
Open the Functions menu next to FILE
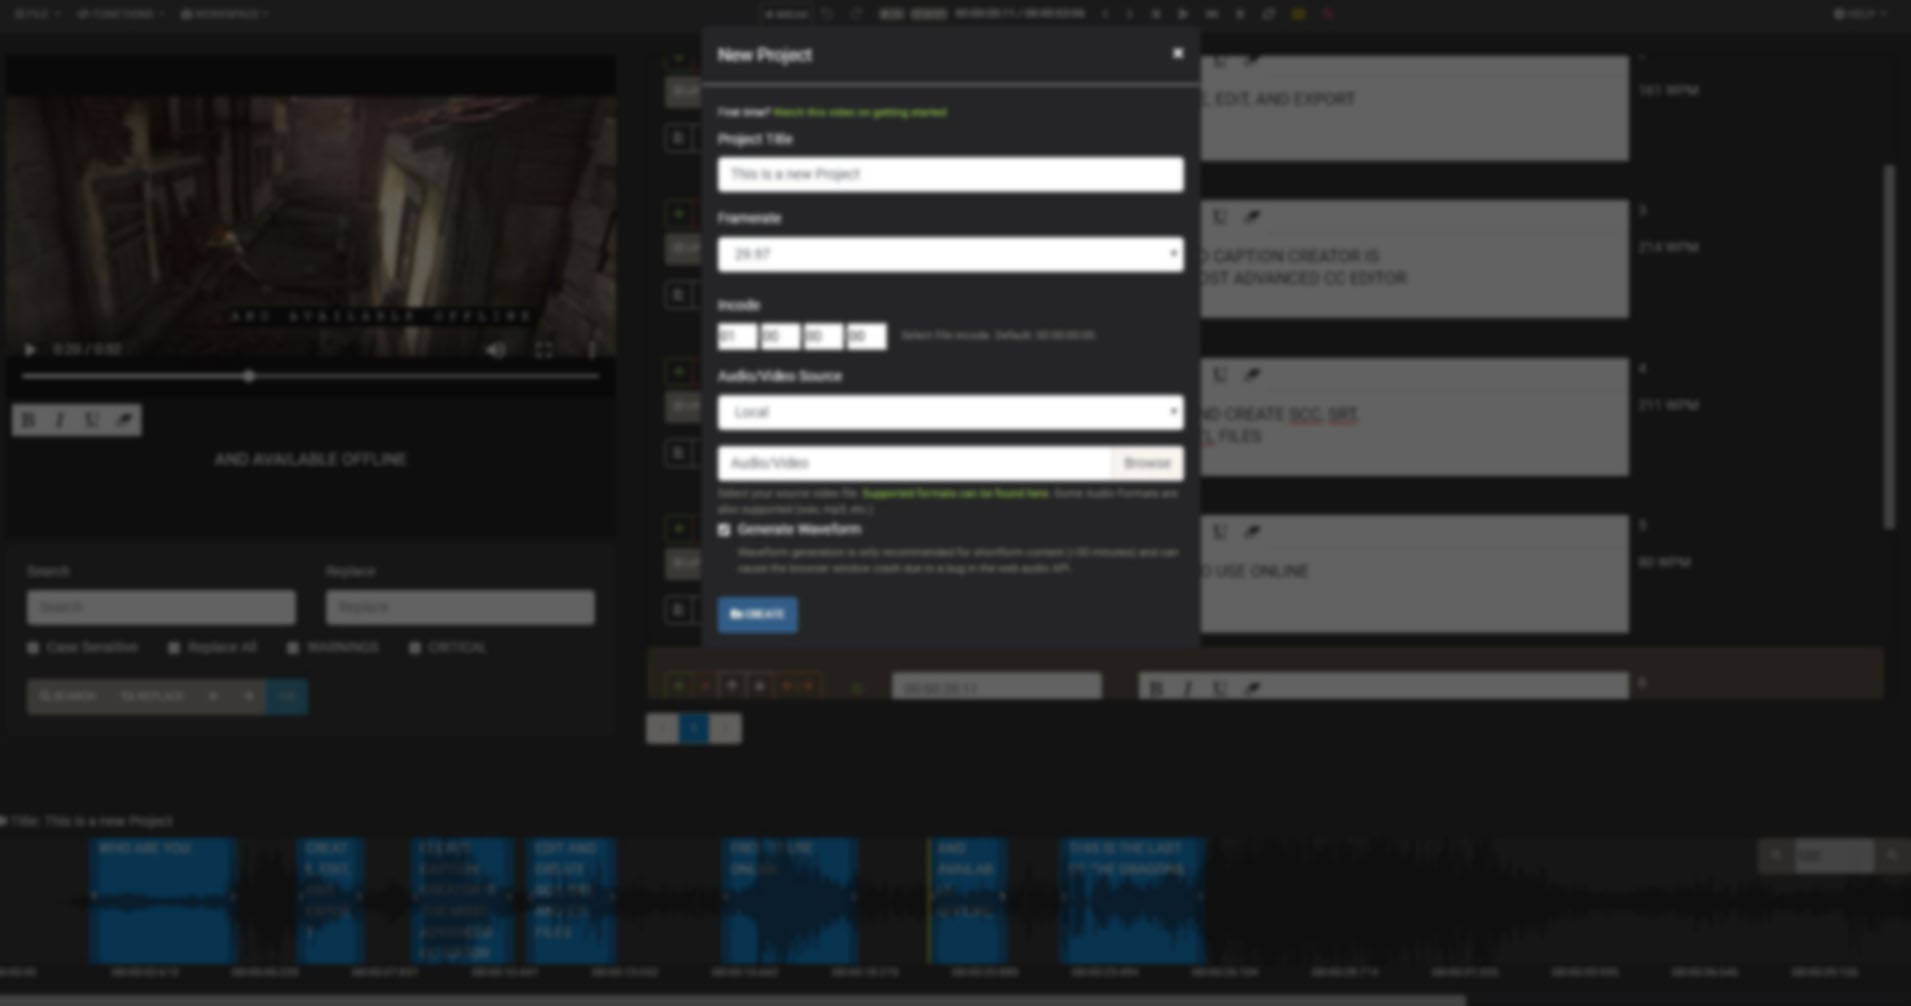click(120, 14)
